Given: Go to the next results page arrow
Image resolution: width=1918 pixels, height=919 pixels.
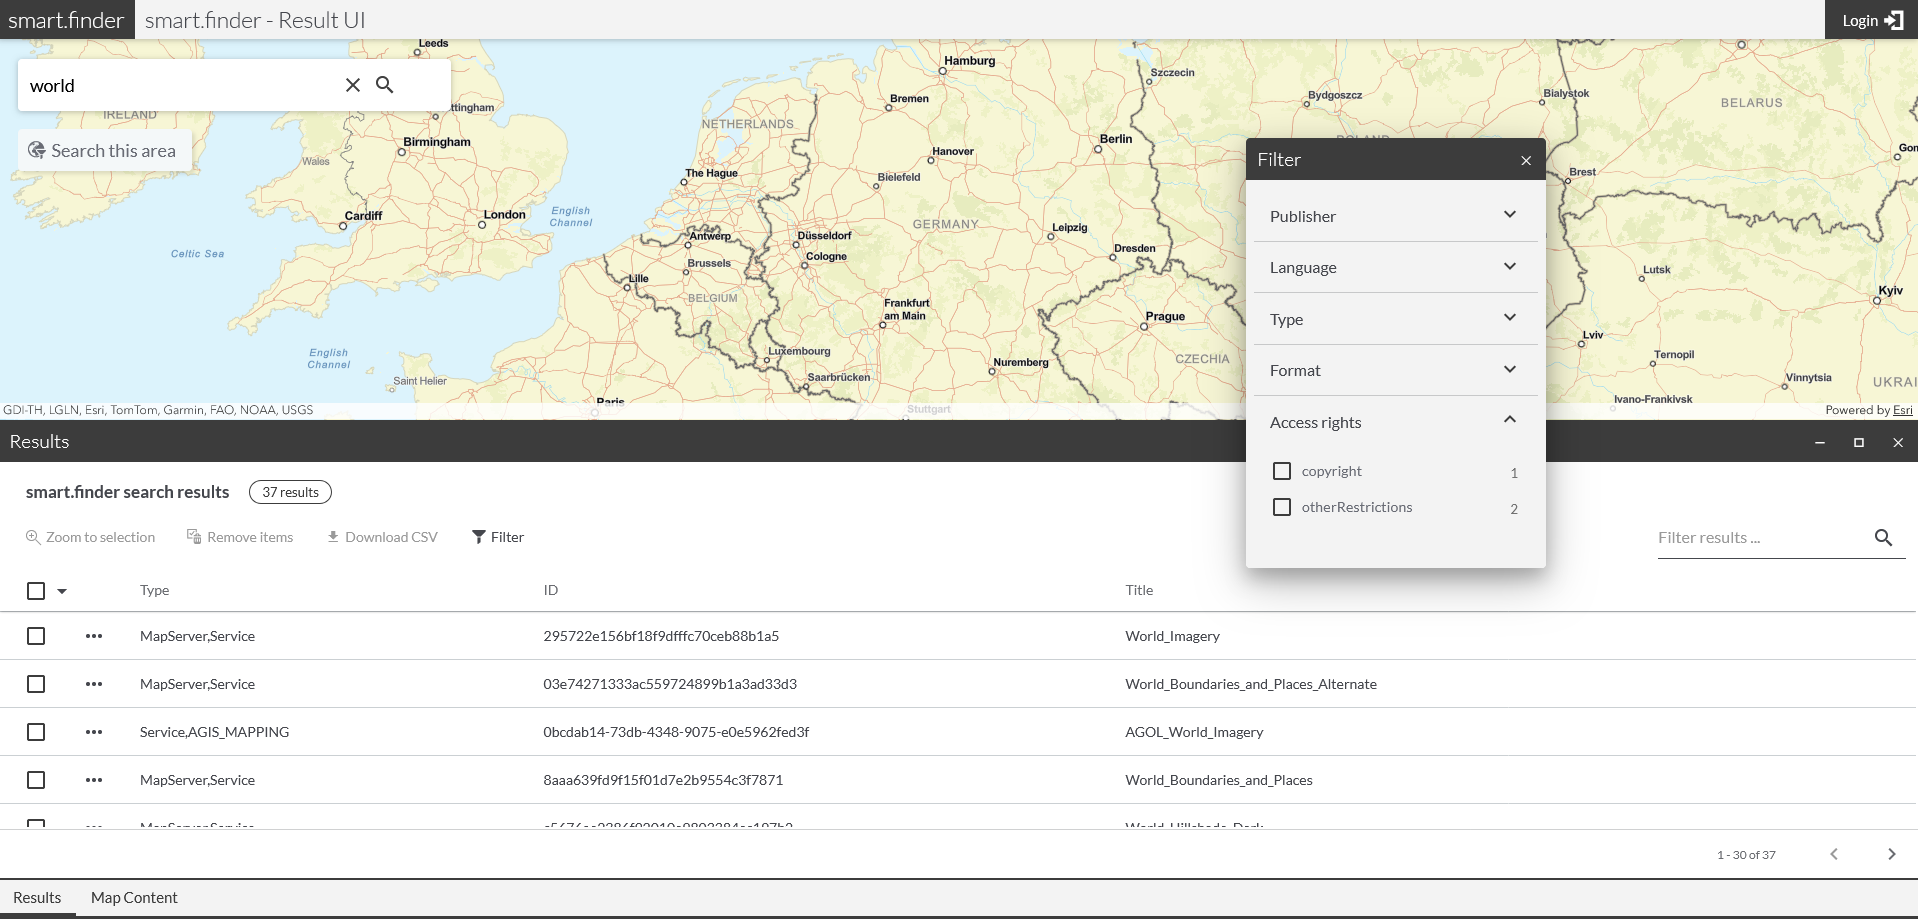Looking at the screenshot, I should click(x=1891, y=854).
